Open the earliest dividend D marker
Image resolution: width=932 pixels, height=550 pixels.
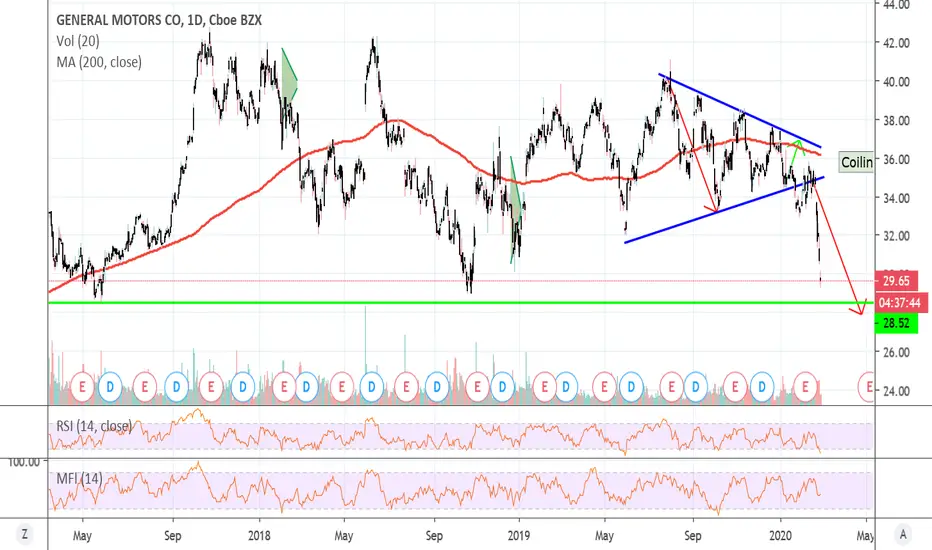tap(110, 387)
